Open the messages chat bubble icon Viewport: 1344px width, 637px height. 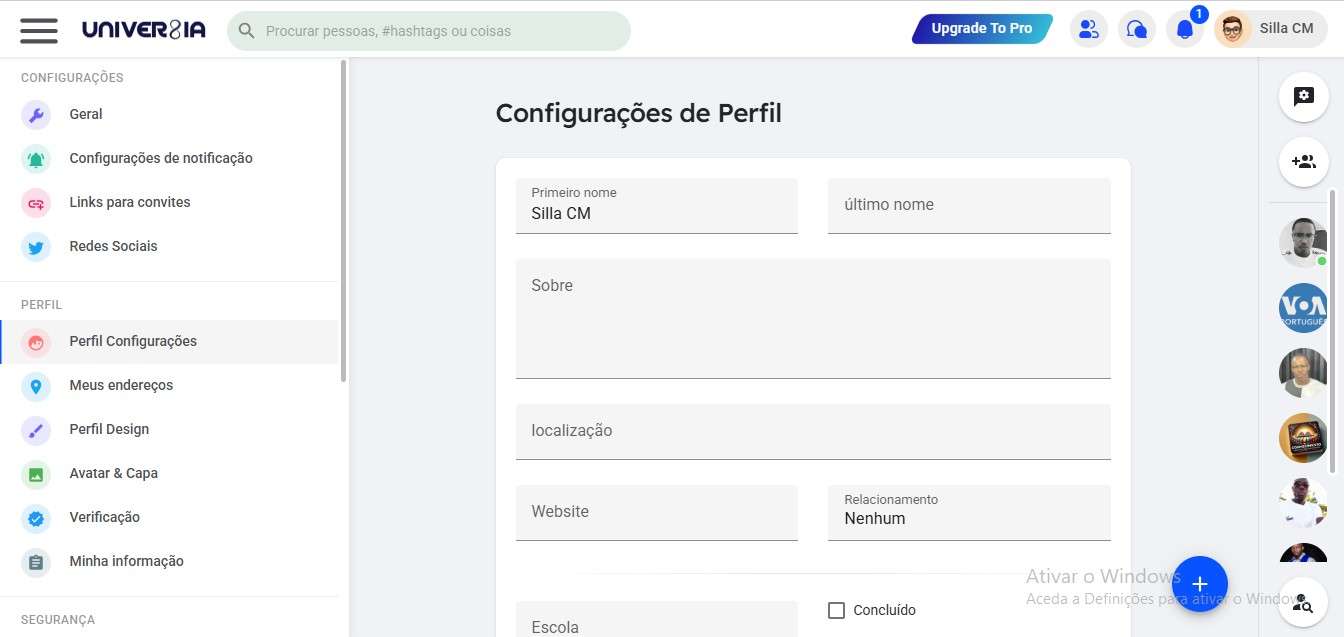[1137, 30]
